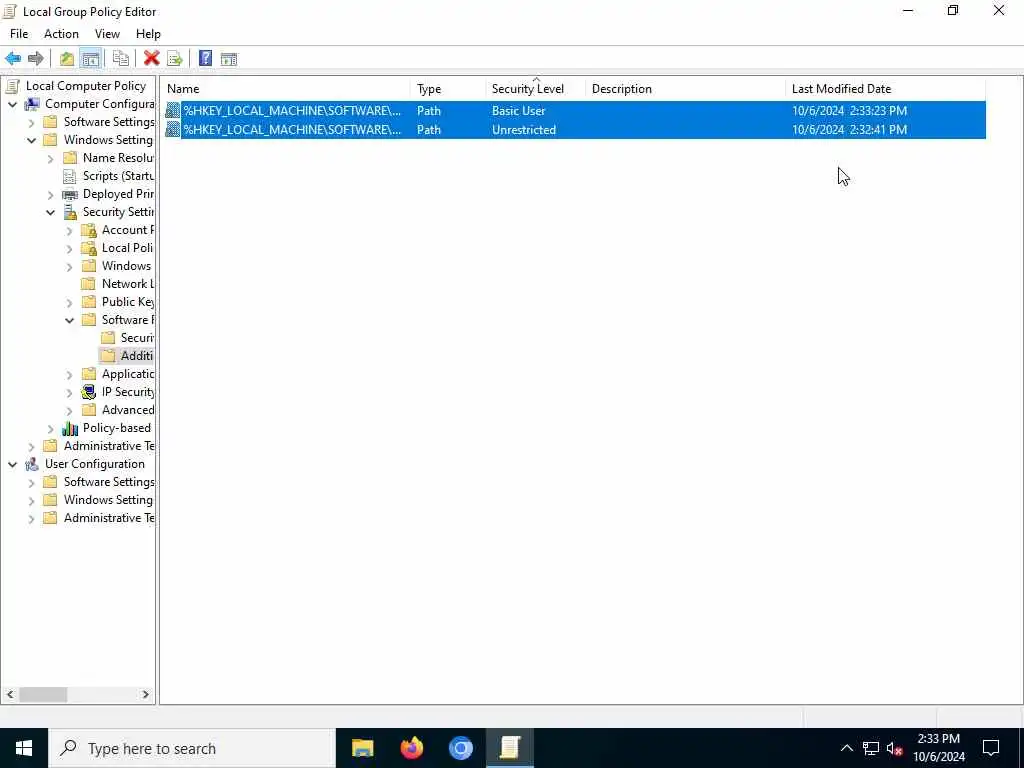1024x768 pixels.
Task: Click the Policy-based QoS chart icon
Action: pyautogui.click(x=70, y=428)
